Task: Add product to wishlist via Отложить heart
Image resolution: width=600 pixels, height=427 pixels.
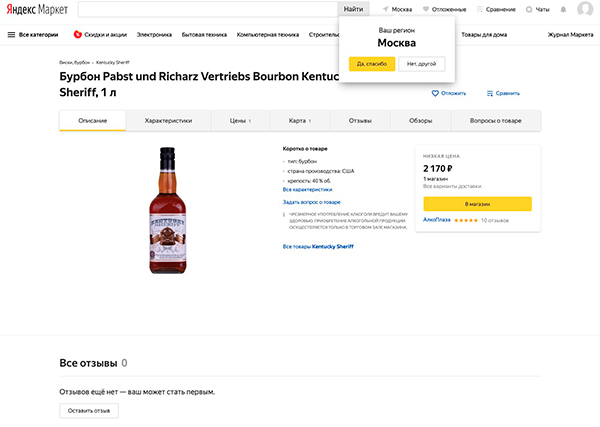Action: (x=436, y=93)
